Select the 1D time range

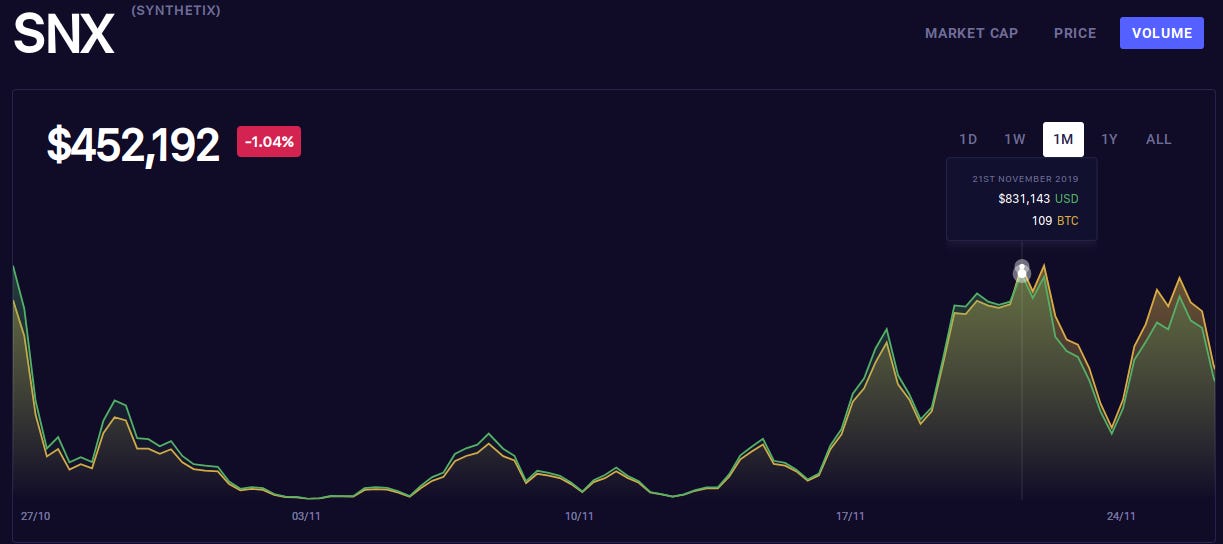(968, 139)
